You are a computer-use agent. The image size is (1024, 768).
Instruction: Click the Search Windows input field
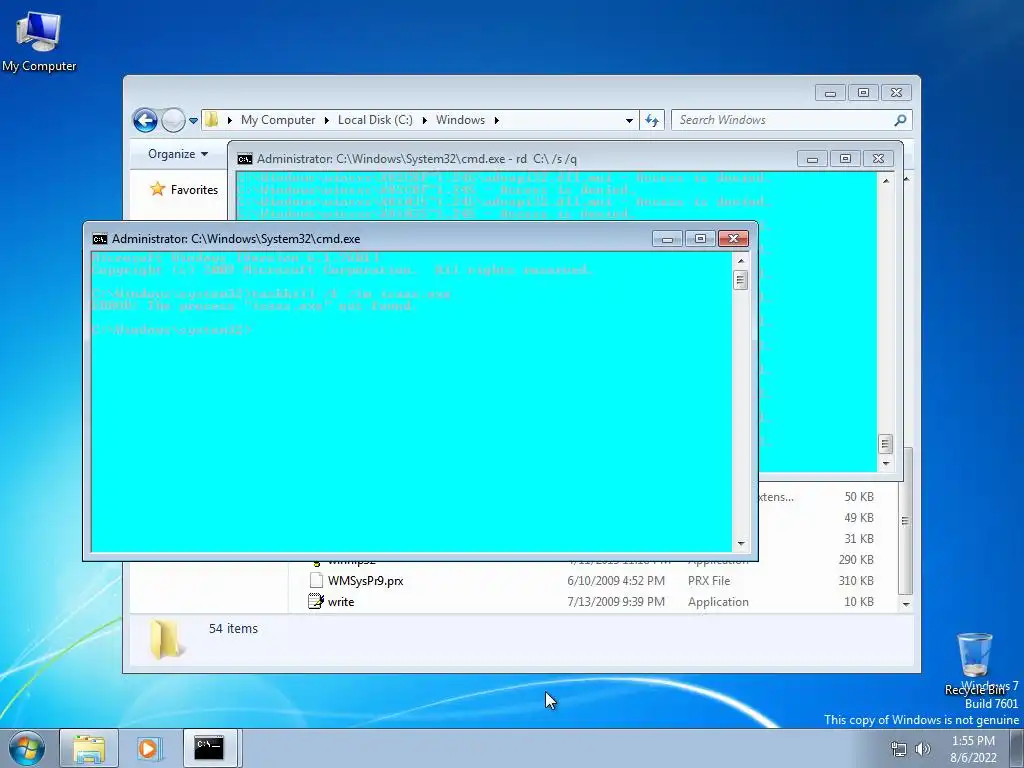click(784, 120)
